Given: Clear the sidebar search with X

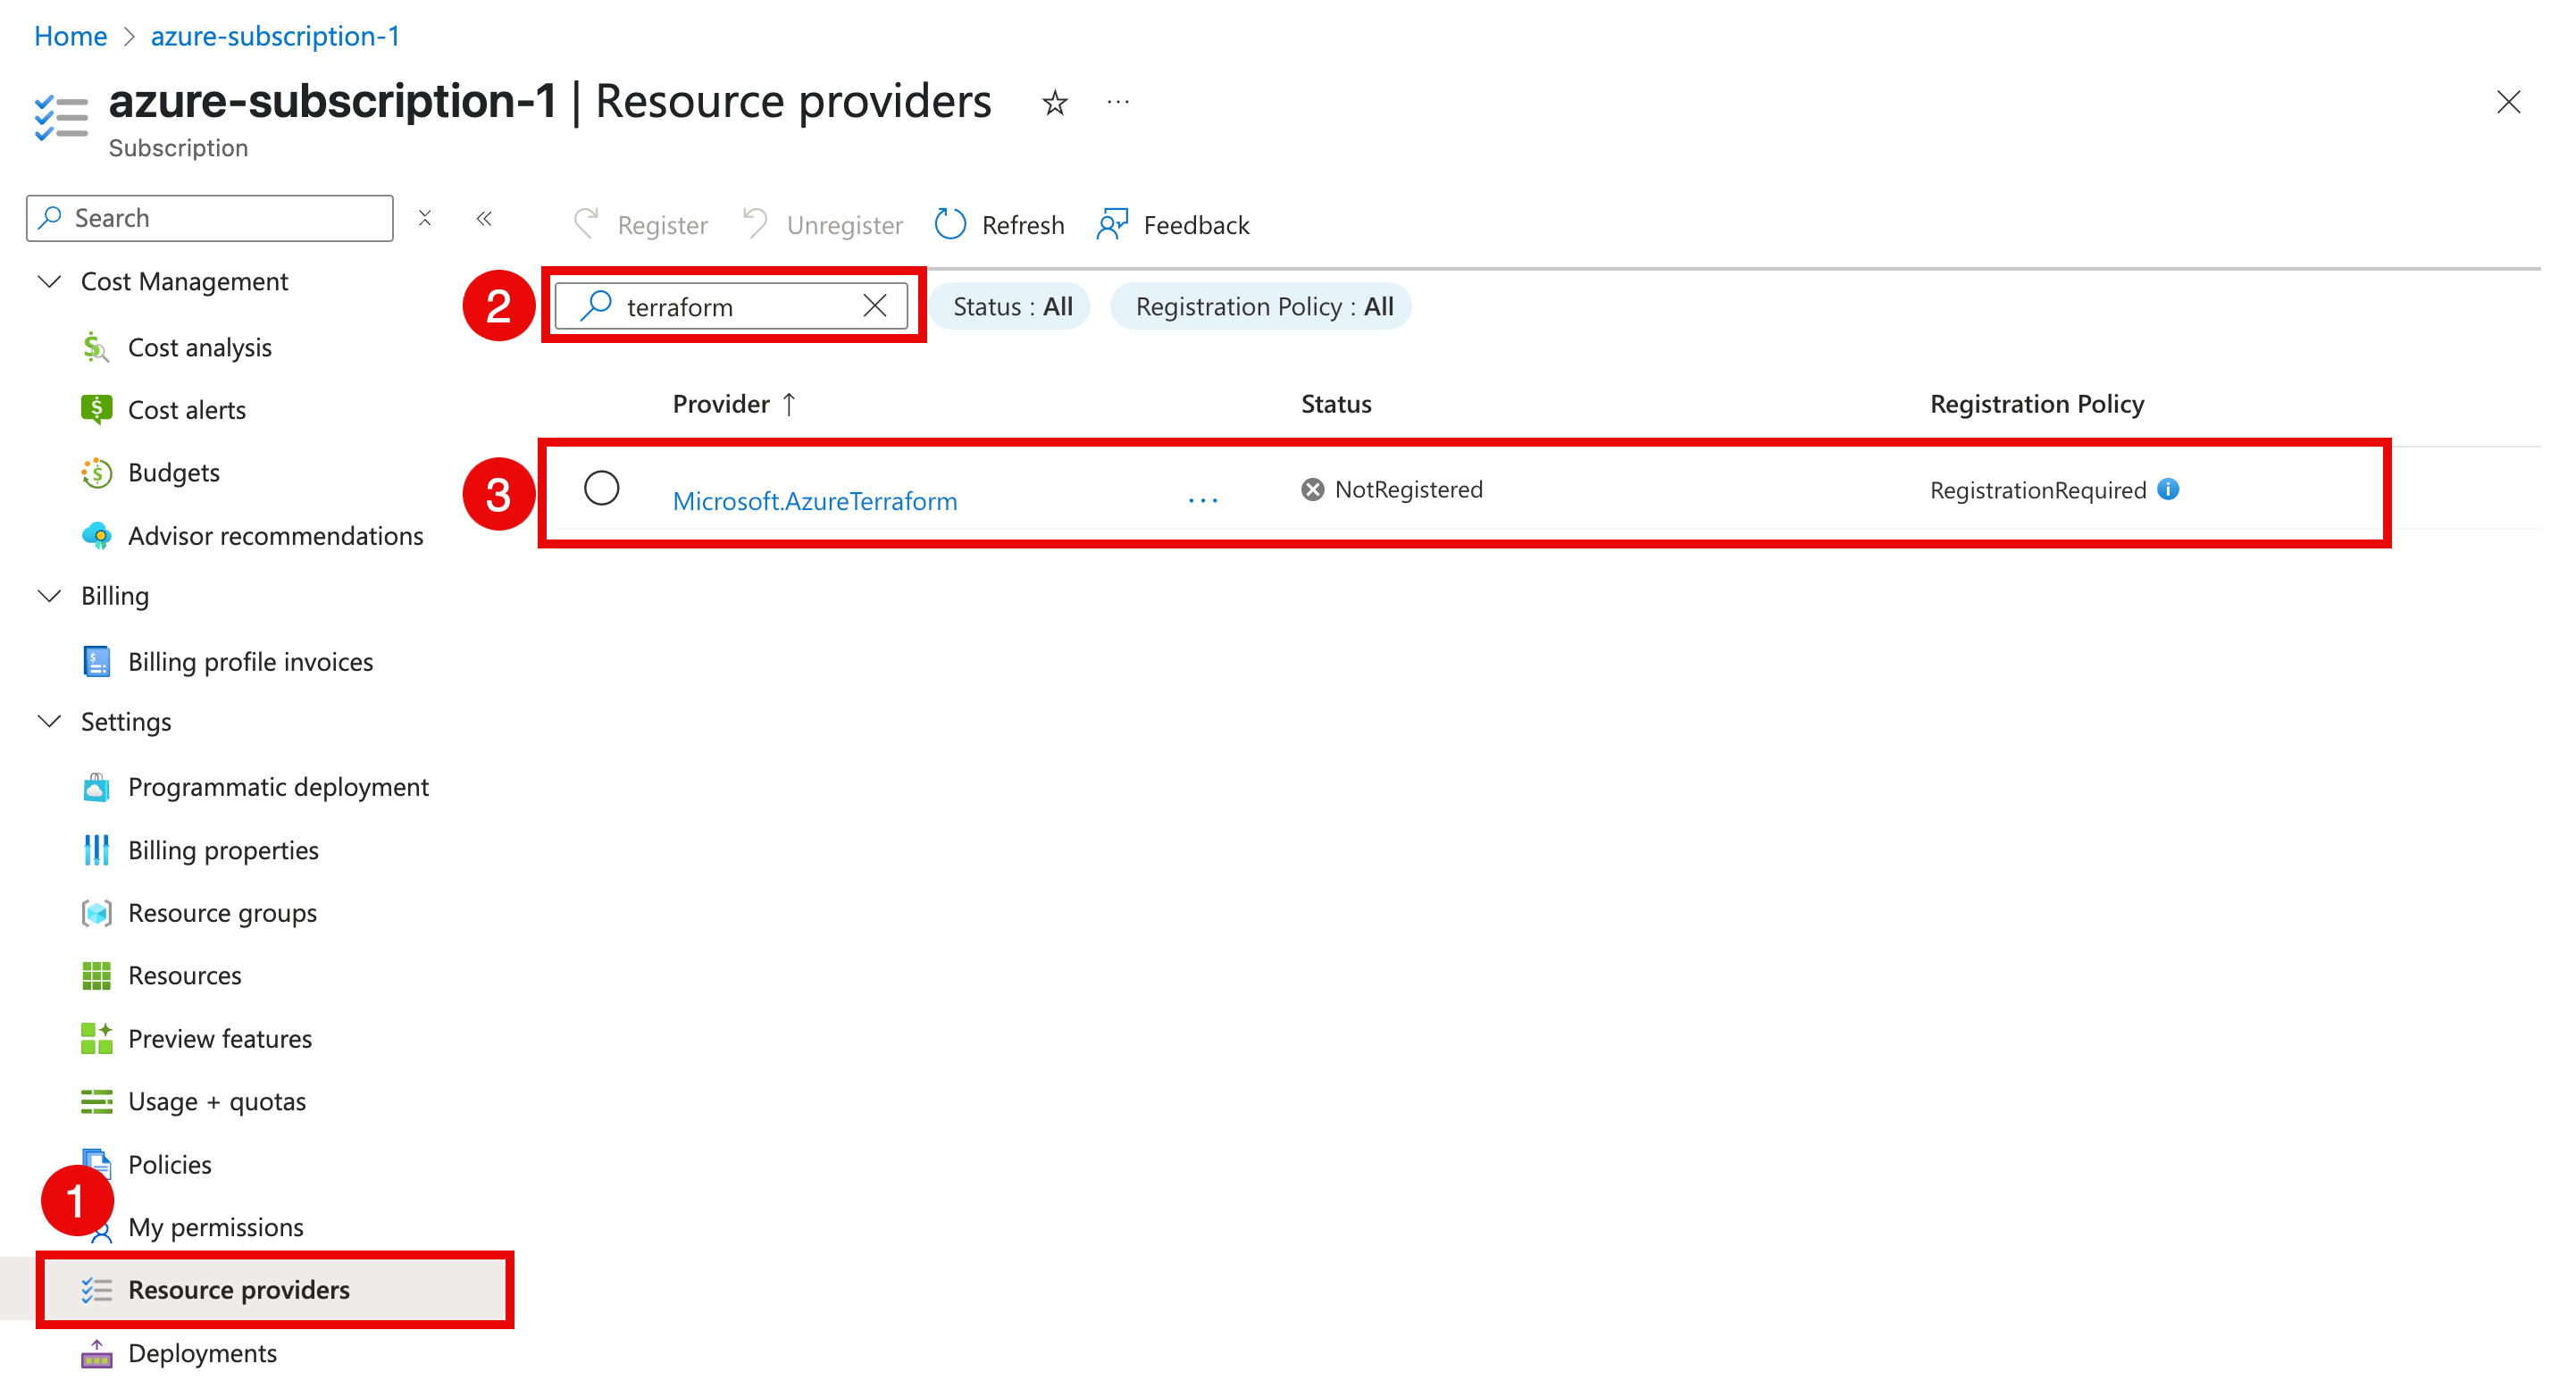Looking at the screenshot, I should [425, 218].
